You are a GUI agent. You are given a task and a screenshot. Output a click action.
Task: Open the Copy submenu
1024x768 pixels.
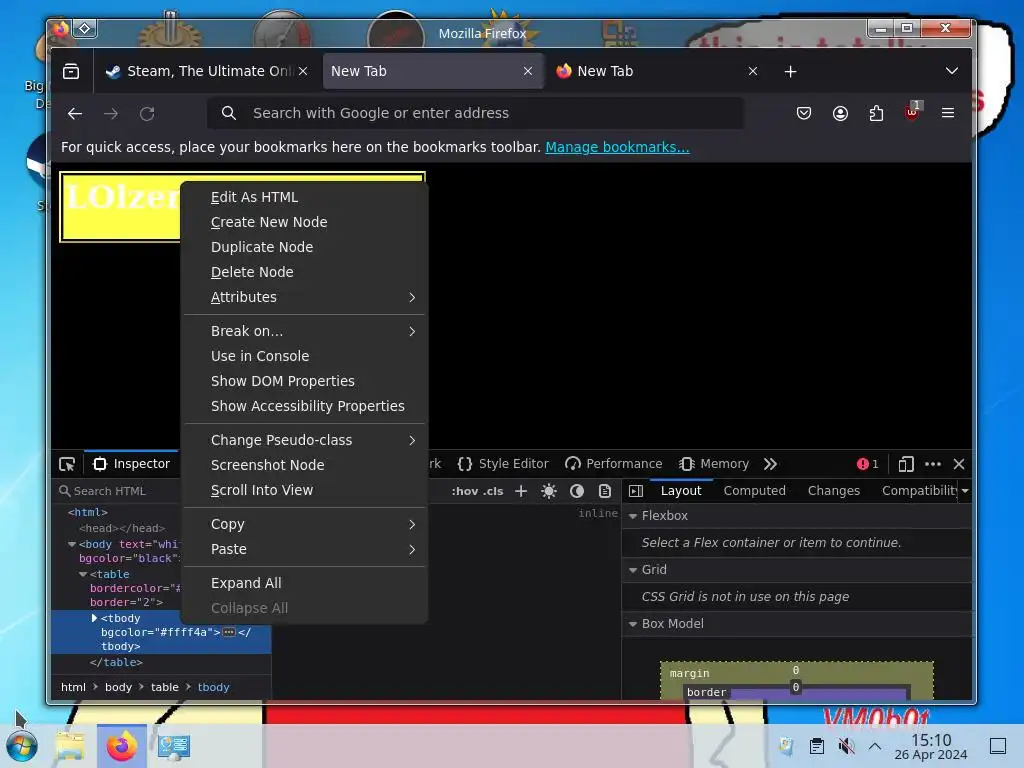[x=305, y=524]
